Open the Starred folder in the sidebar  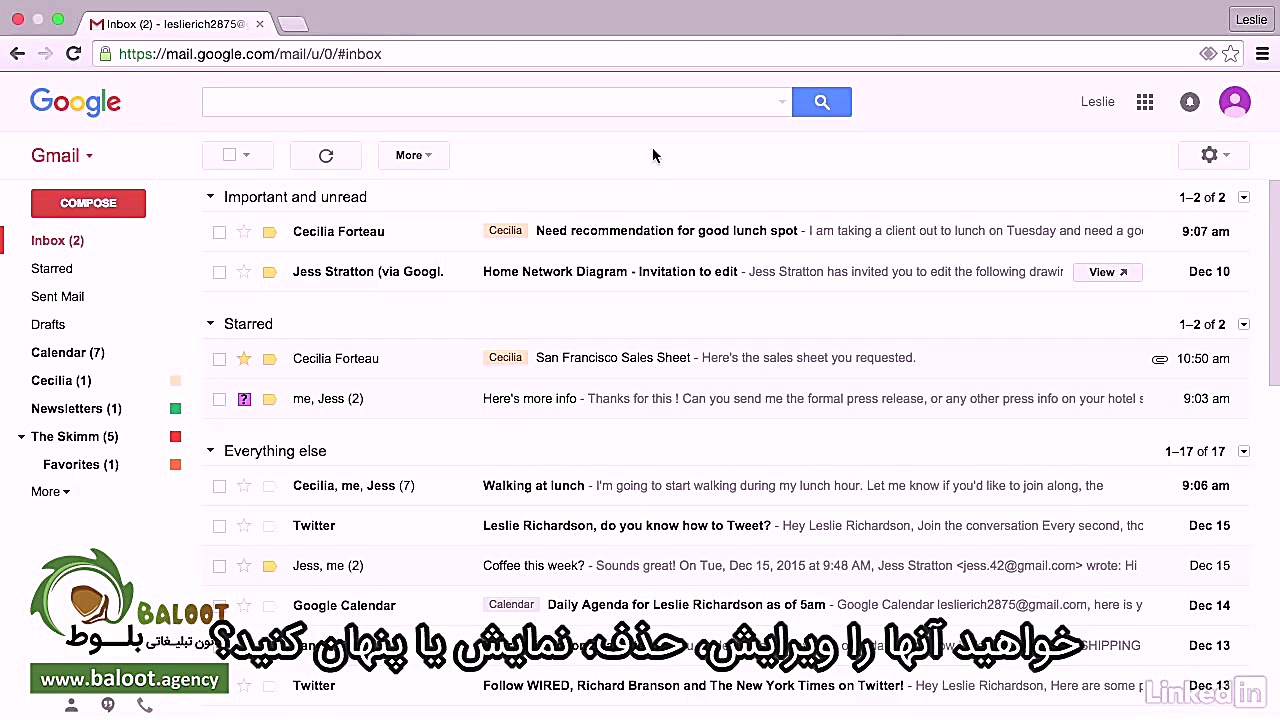(x=52, y=269)
